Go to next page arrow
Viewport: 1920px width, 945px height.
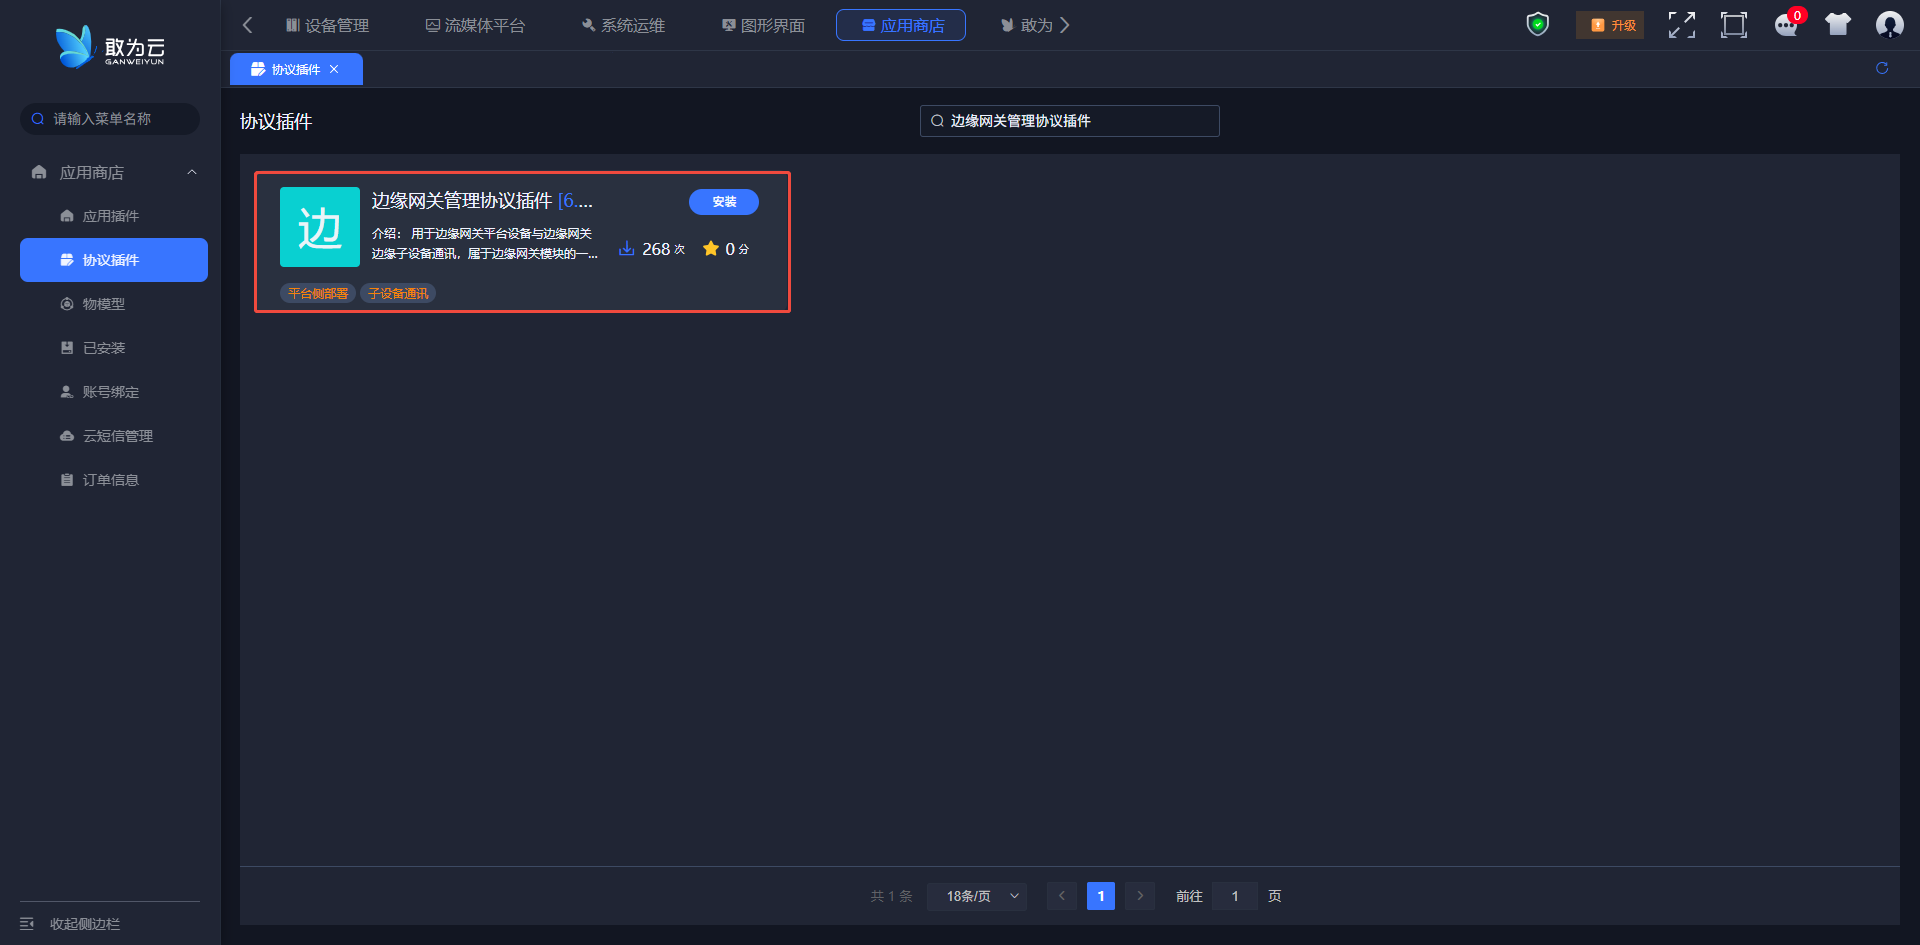pos(1140,896)
